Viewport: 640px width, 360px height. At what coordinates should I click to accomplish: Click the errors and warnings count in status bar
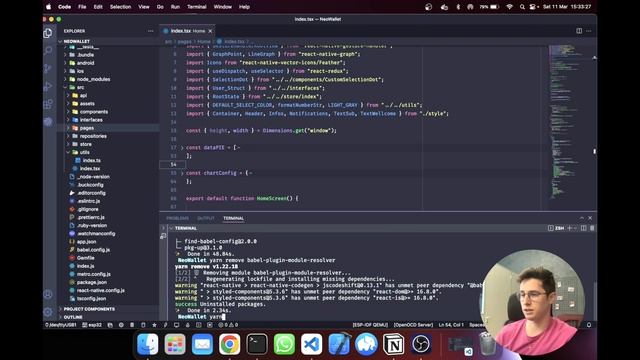229,325
